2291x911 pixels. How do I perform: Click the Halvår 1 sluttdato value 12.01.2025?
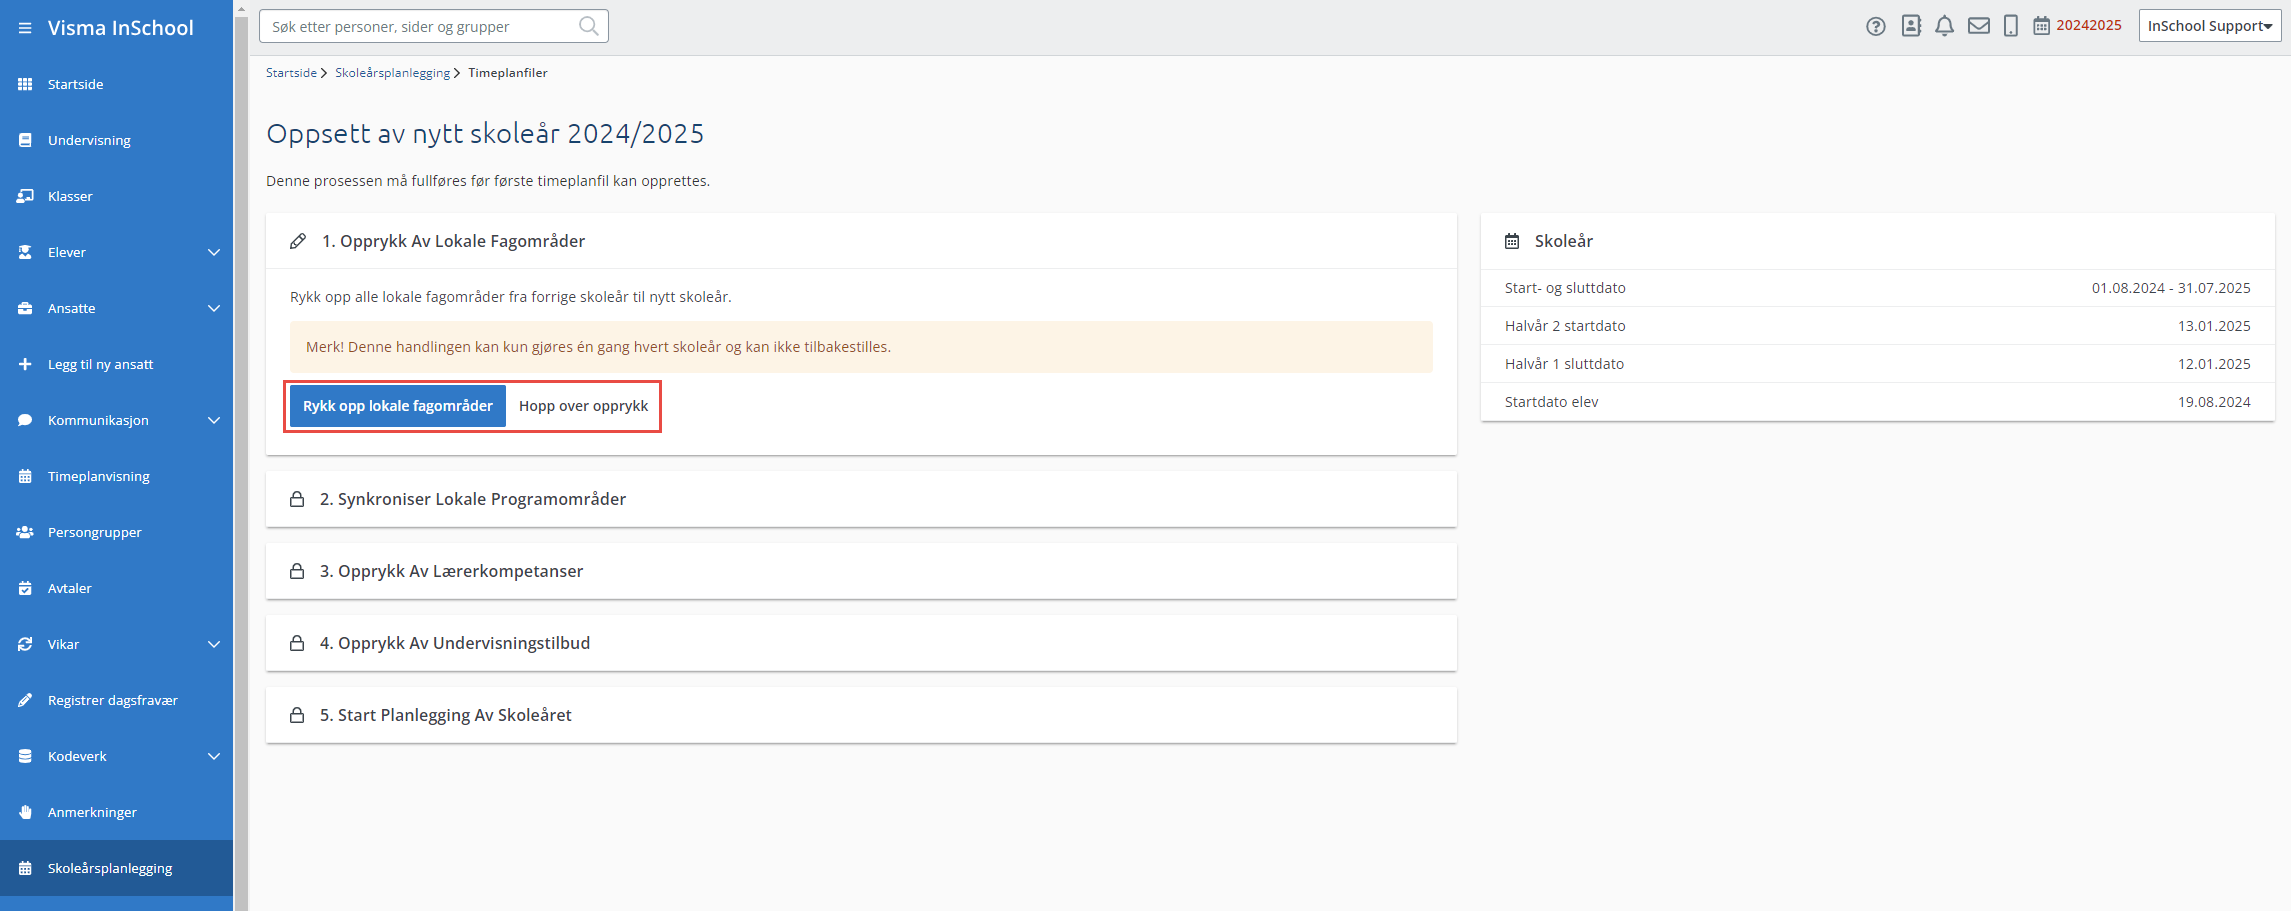[x=2214, y=364]
